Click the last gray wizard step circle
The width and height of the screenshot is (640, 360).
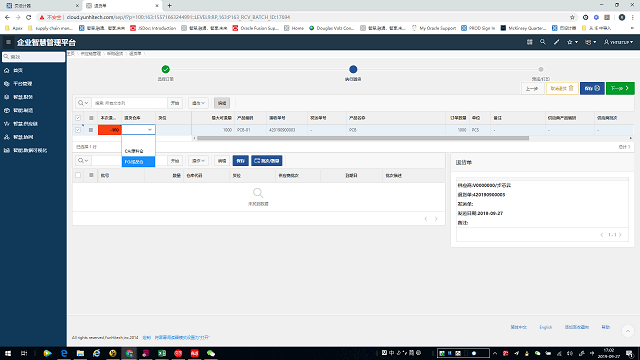[541, 69]
